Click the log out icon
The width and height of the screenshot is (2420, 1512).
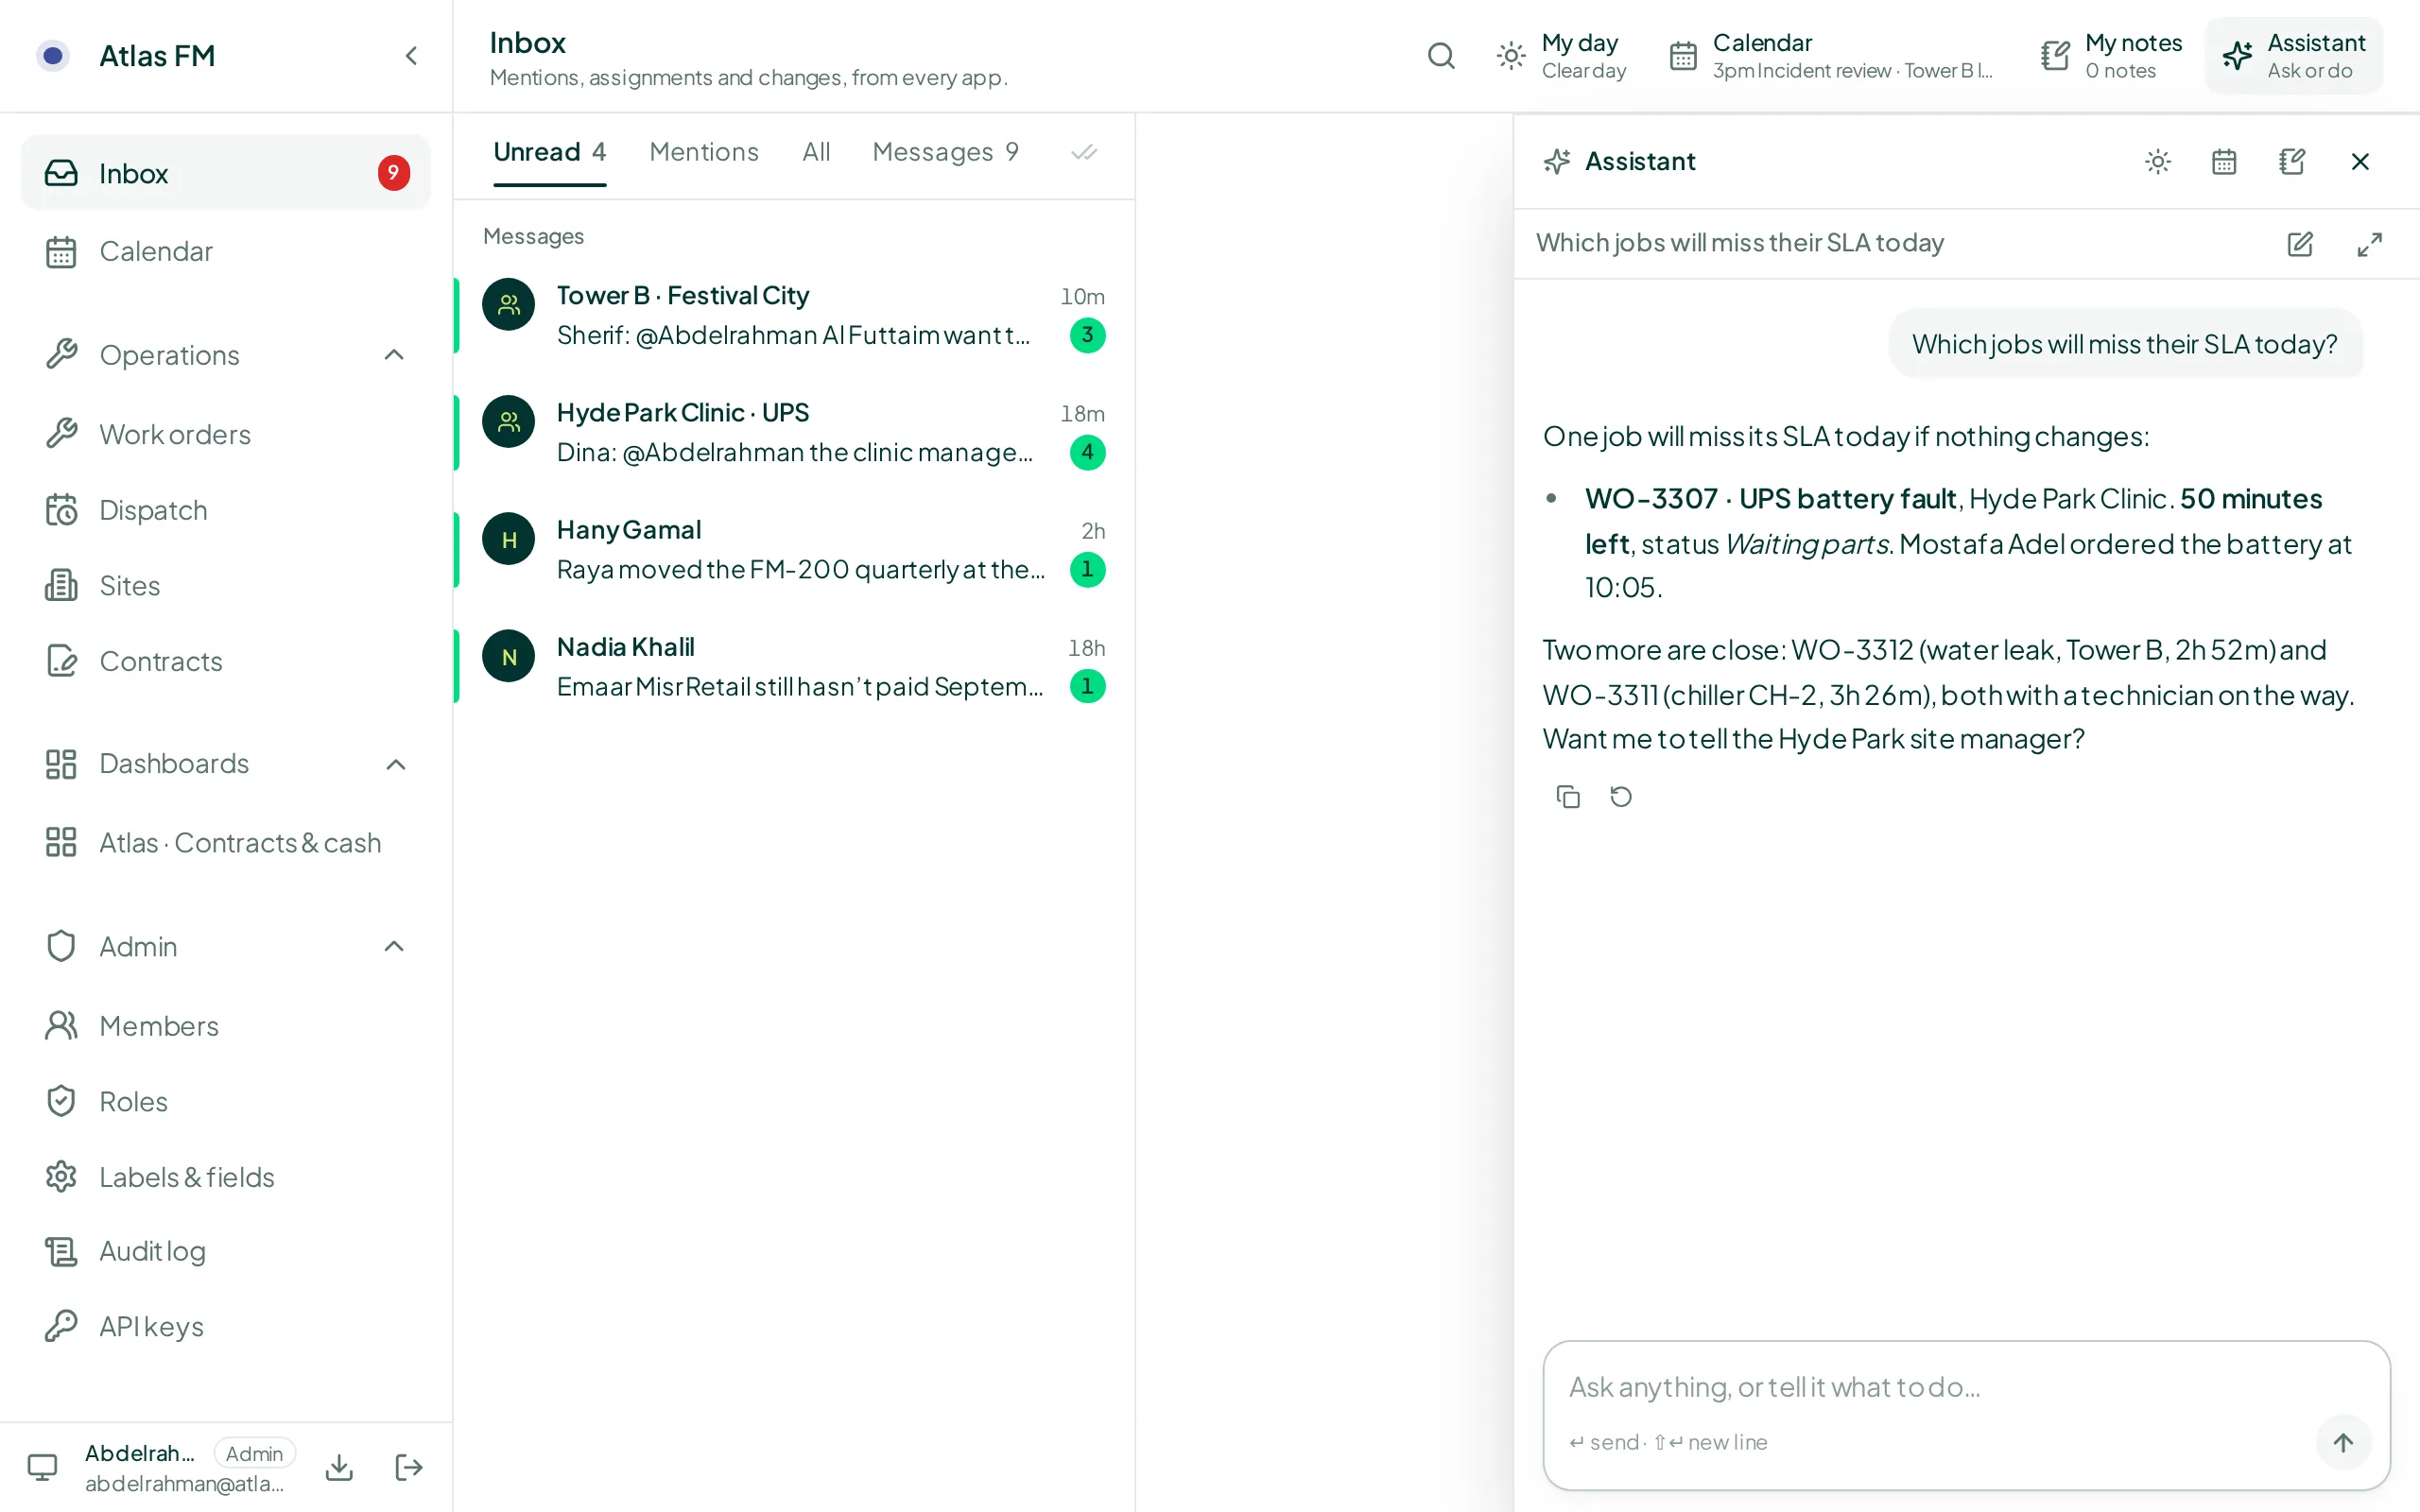click(x=408, y=1467)
